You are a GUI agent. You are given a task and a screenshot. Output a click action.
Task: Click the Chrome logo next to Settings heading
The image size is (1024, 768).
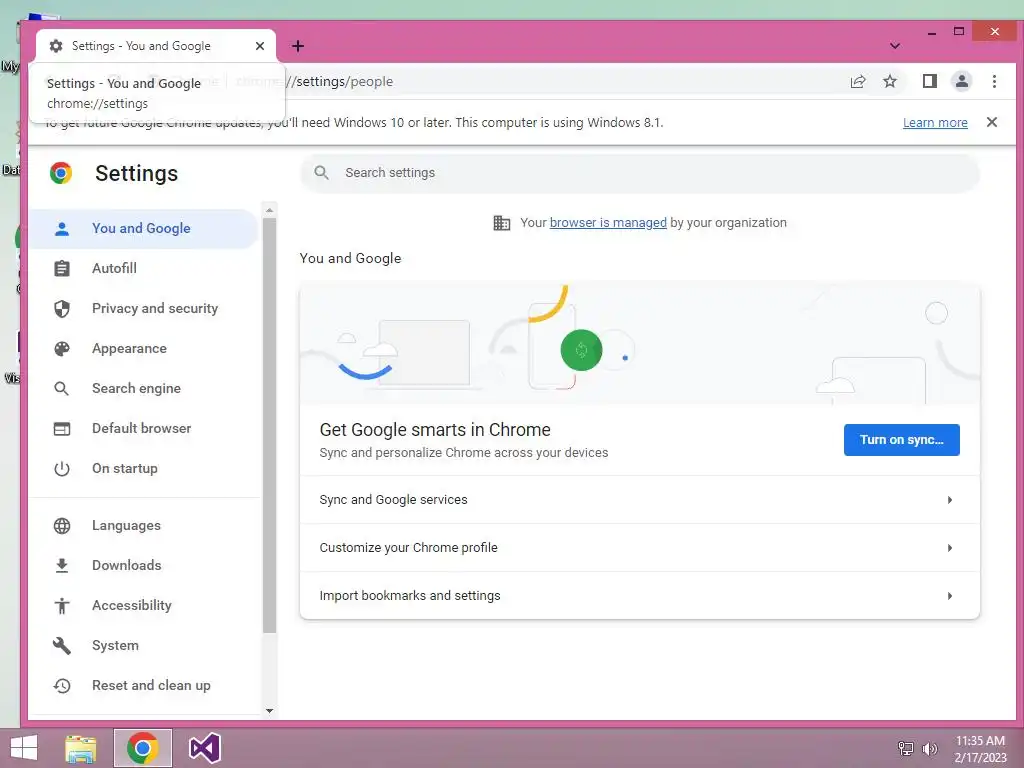[x=61, y=173]
